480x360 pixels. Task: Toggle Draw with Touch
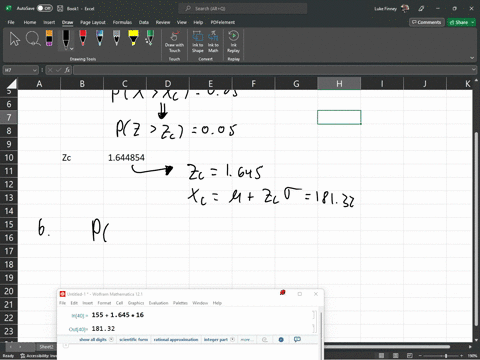point(174,42)
